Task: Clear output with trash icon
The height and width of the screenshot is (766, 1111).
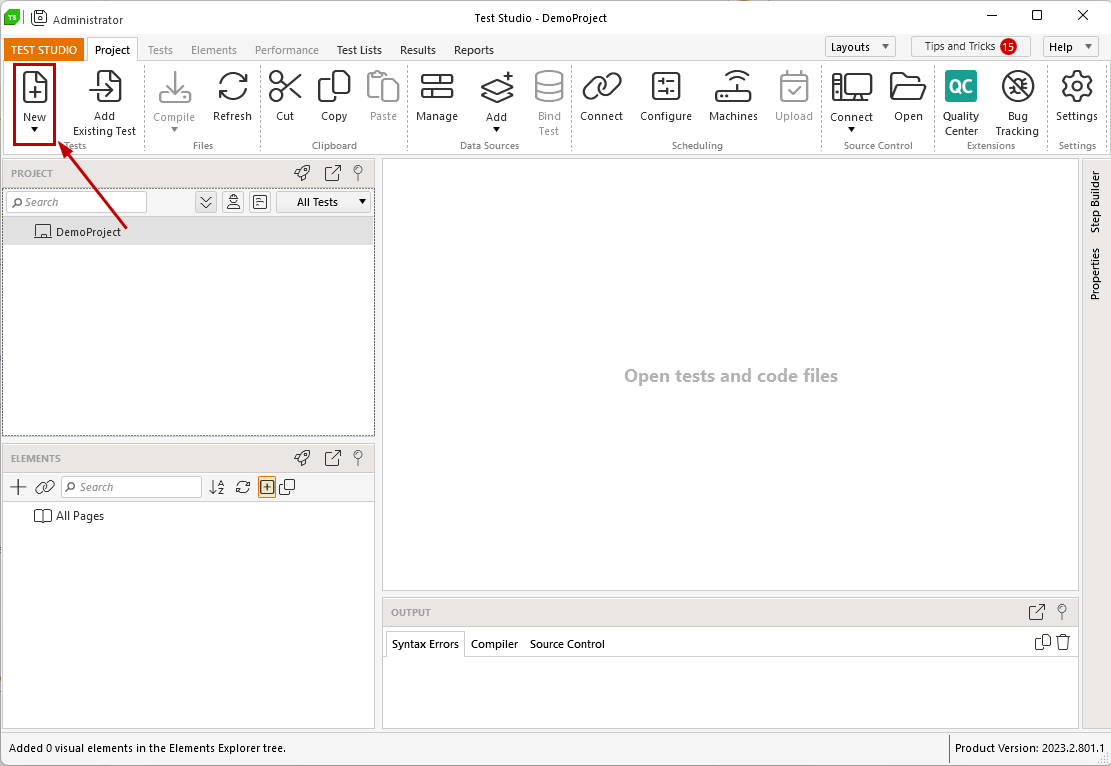Action: [x=1063, y=643]
